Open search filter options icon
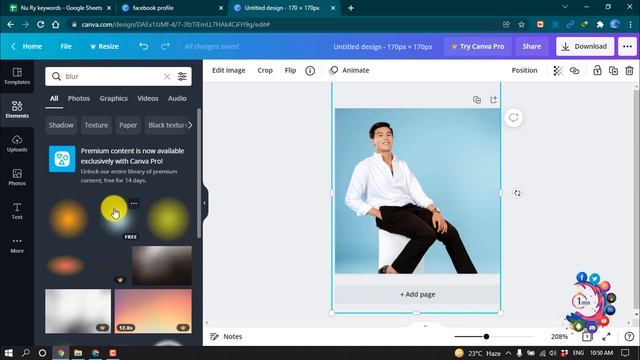Viewport: 640px width, 360px height. 182,76
